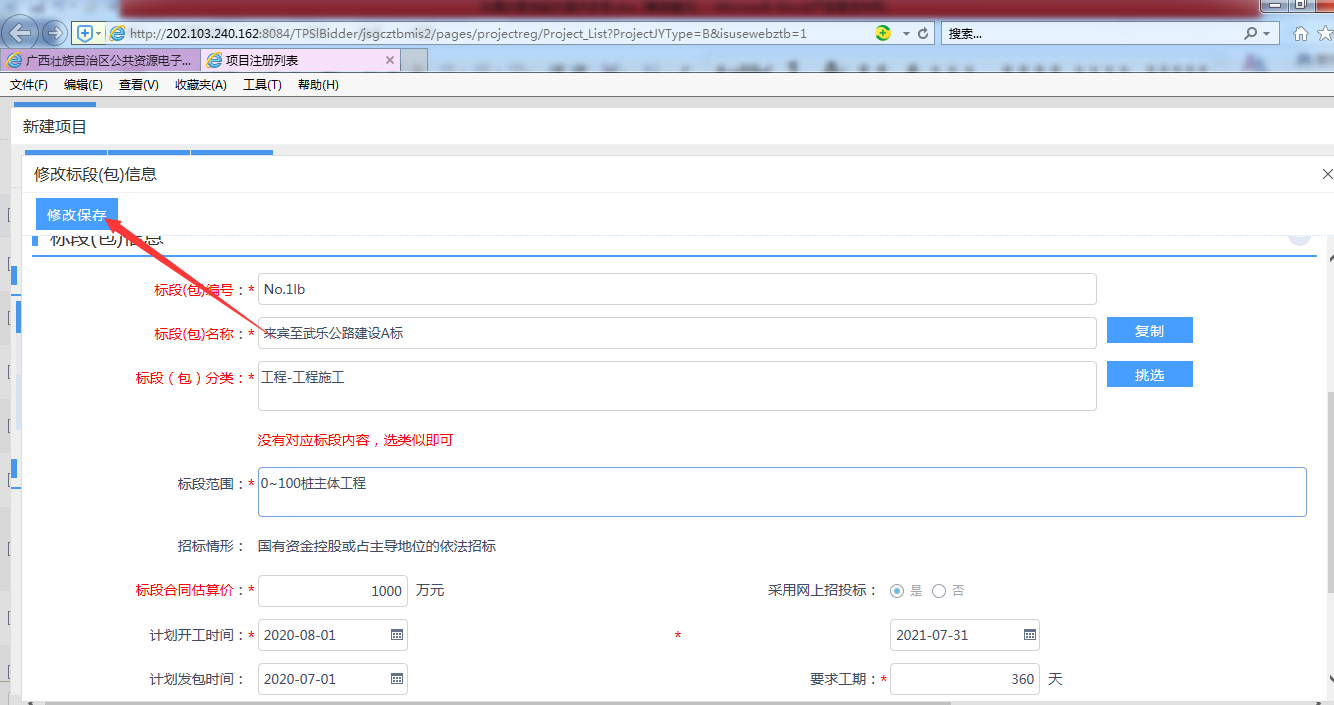1334x705 pixels.
Task: Click the browser back arrow button
Action: tap(22, 33)
